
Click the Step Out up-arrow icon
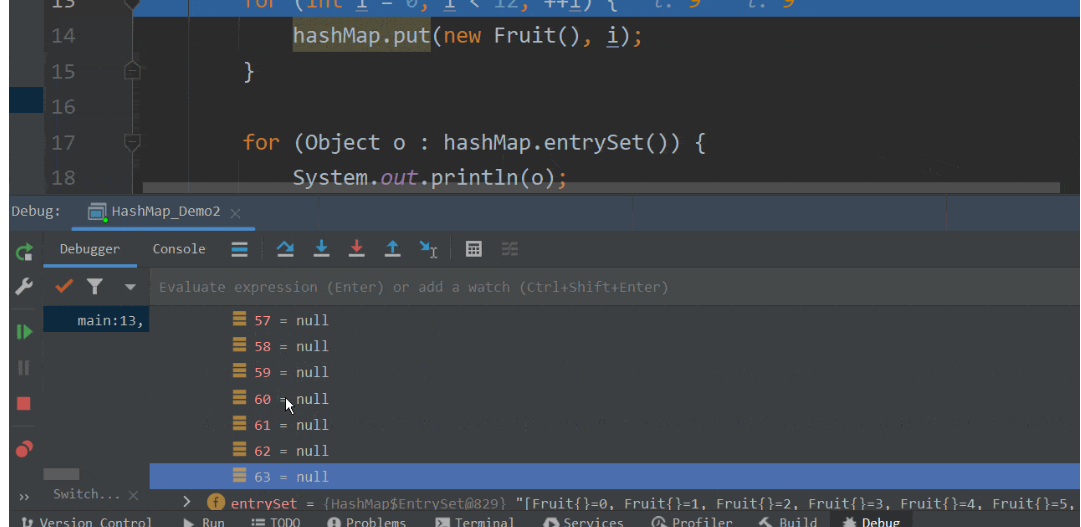pyautogui.click(x=392, y=249)
